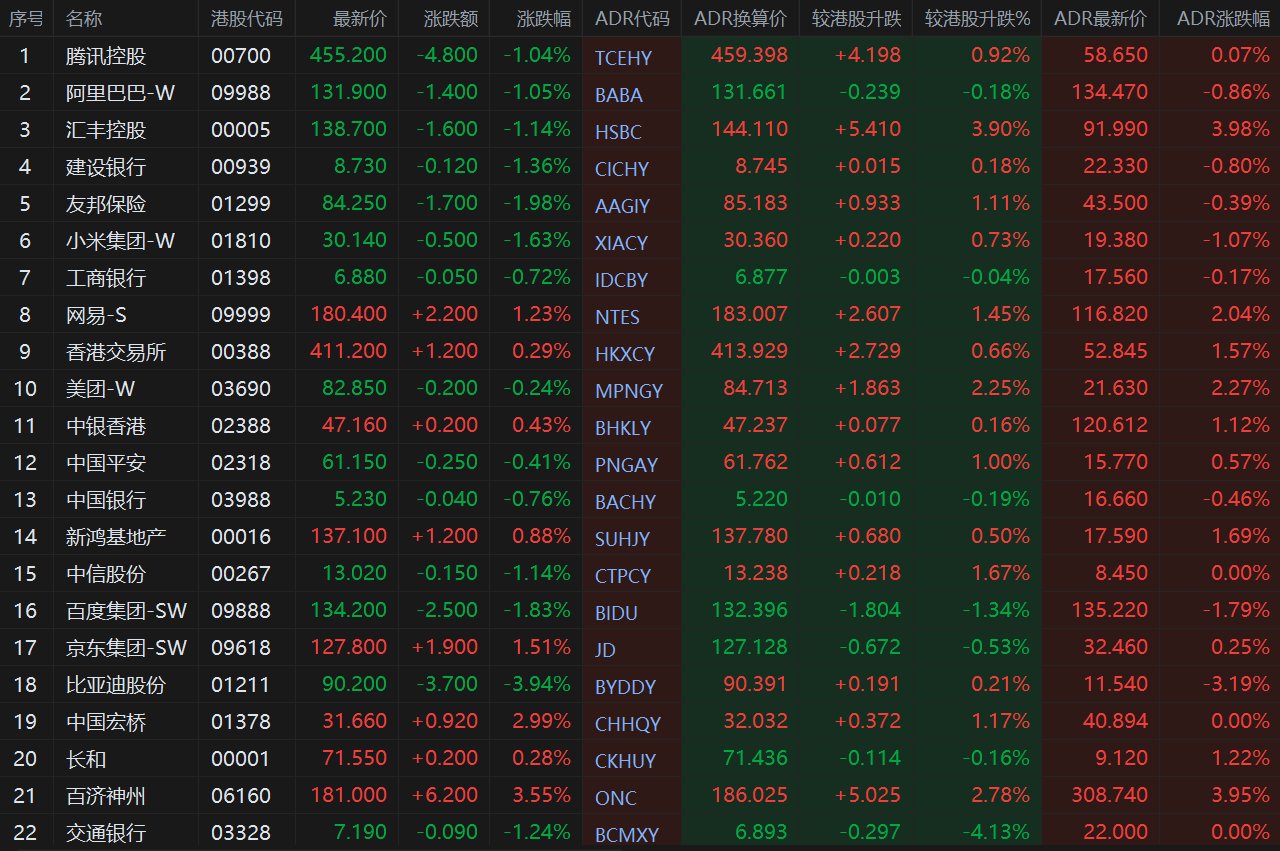
Task: Click the ADR code AAGIY
Action: [x=622, y=206]
